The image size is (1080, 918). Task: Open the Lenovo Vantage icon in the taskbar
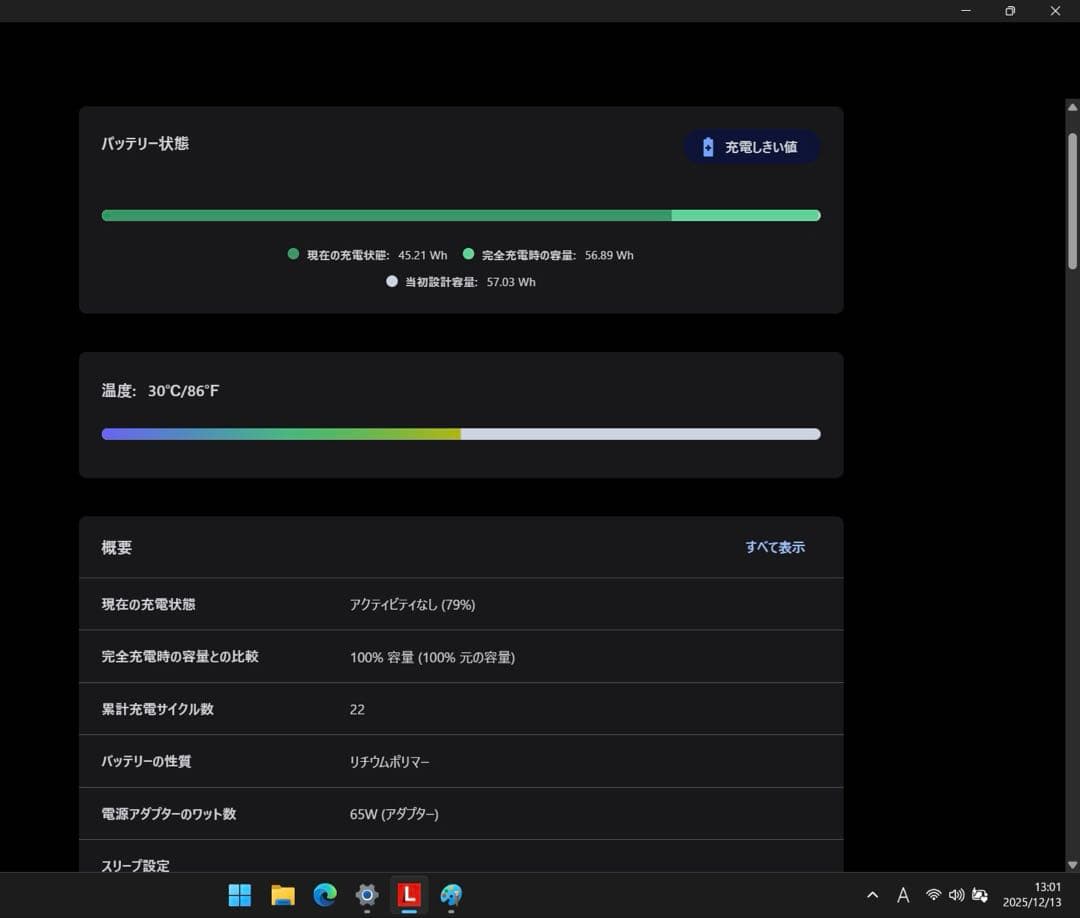[409, 895]
